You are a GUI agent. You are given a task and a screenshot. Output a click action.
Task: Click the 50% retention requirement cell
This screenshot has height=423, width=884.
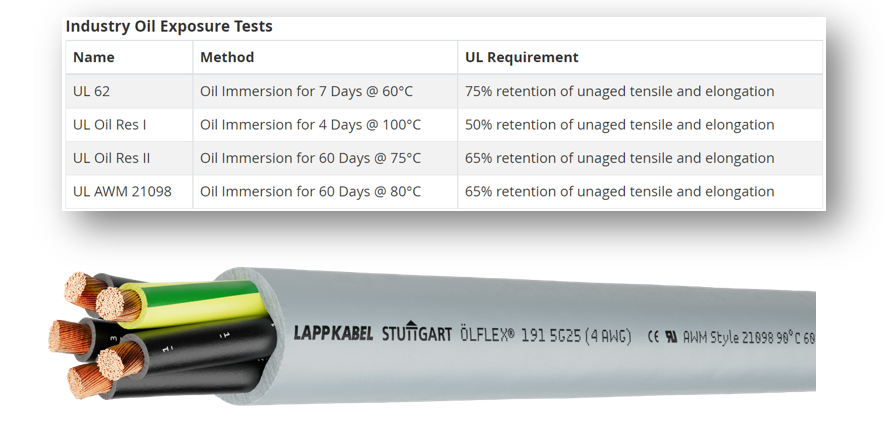[619, 125]
